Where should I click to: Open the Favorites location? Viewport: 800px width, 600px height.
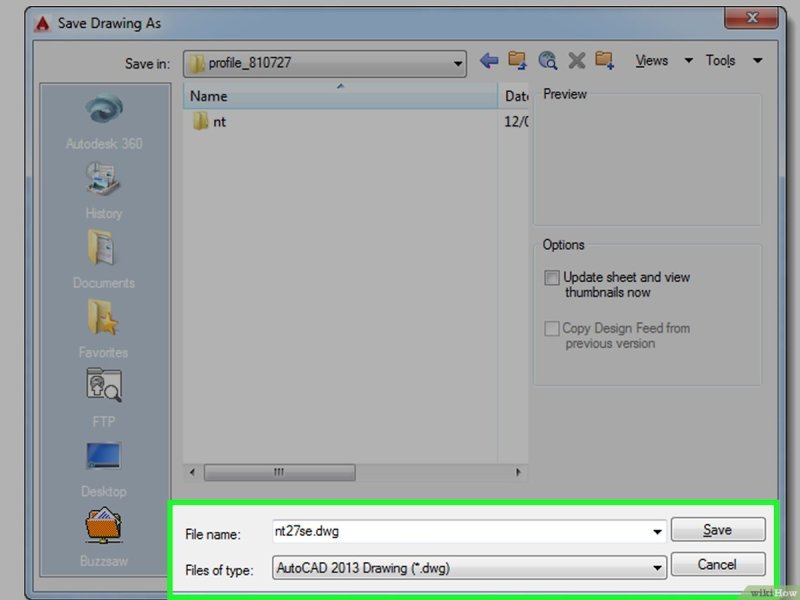pos(104,329)
